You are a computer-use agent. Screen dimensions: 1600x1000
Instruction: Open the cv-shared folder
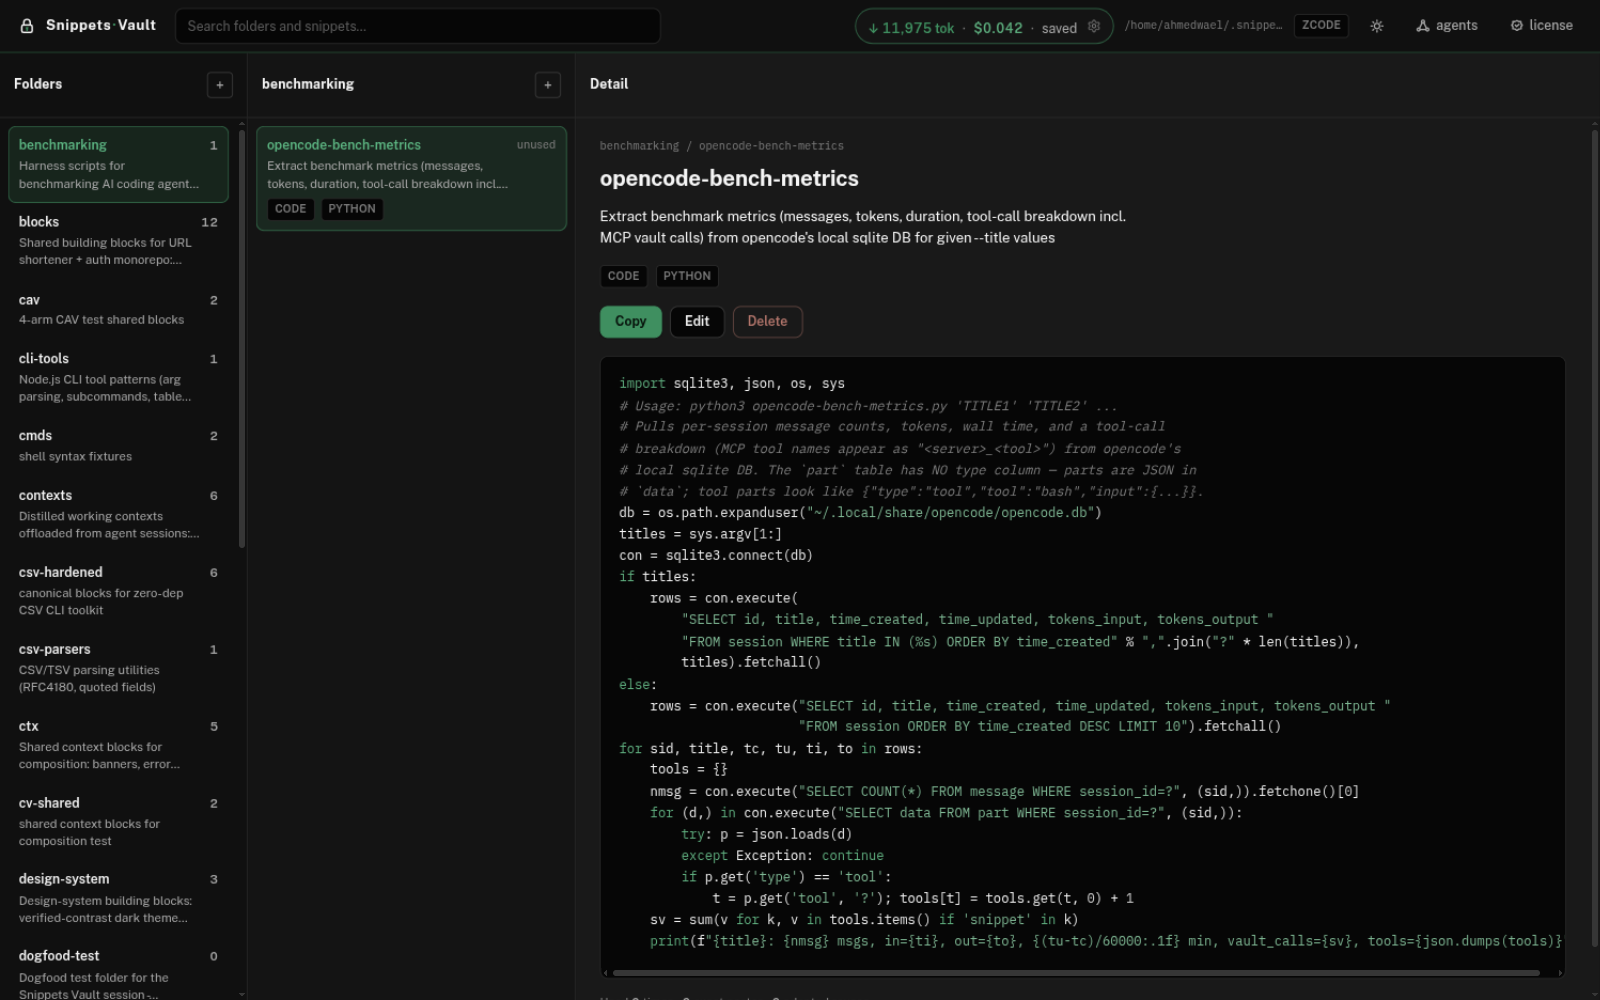[118, 821]
